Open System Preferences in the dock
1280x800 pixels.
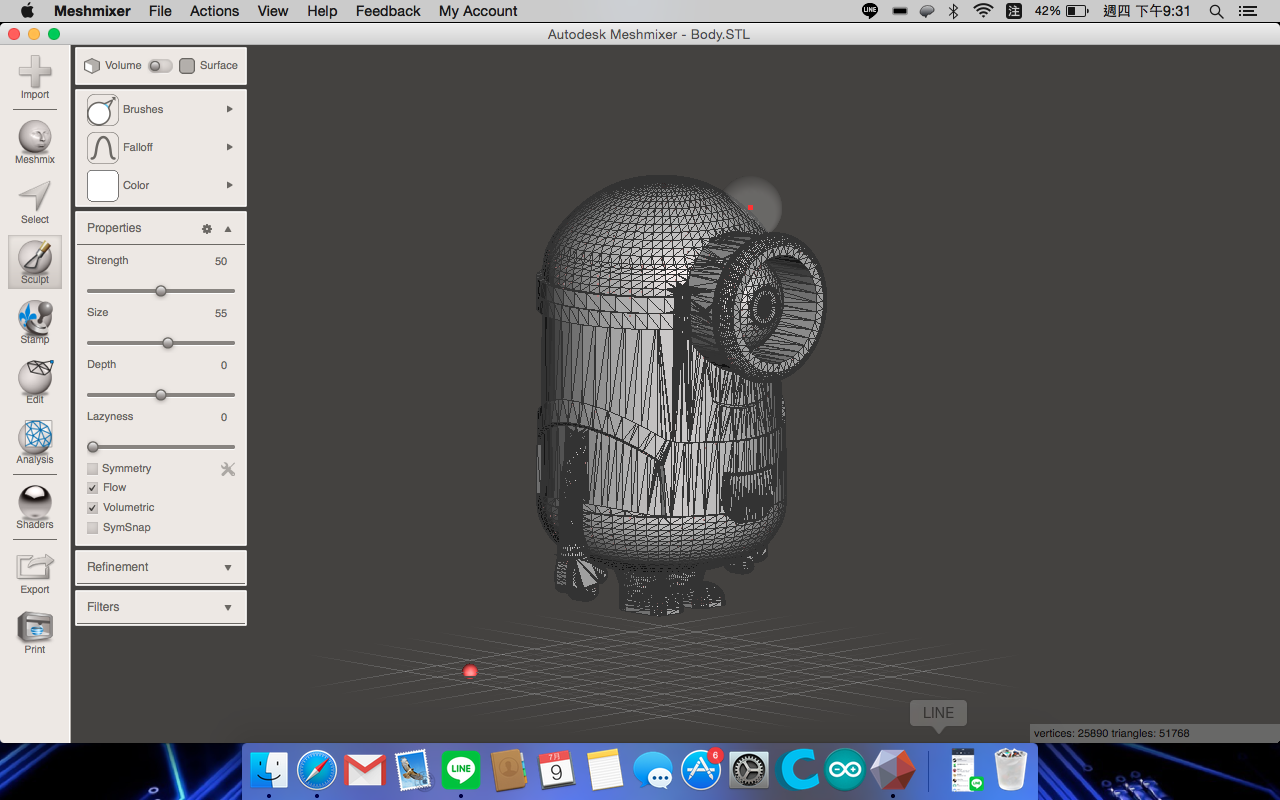tap(749, 770)
